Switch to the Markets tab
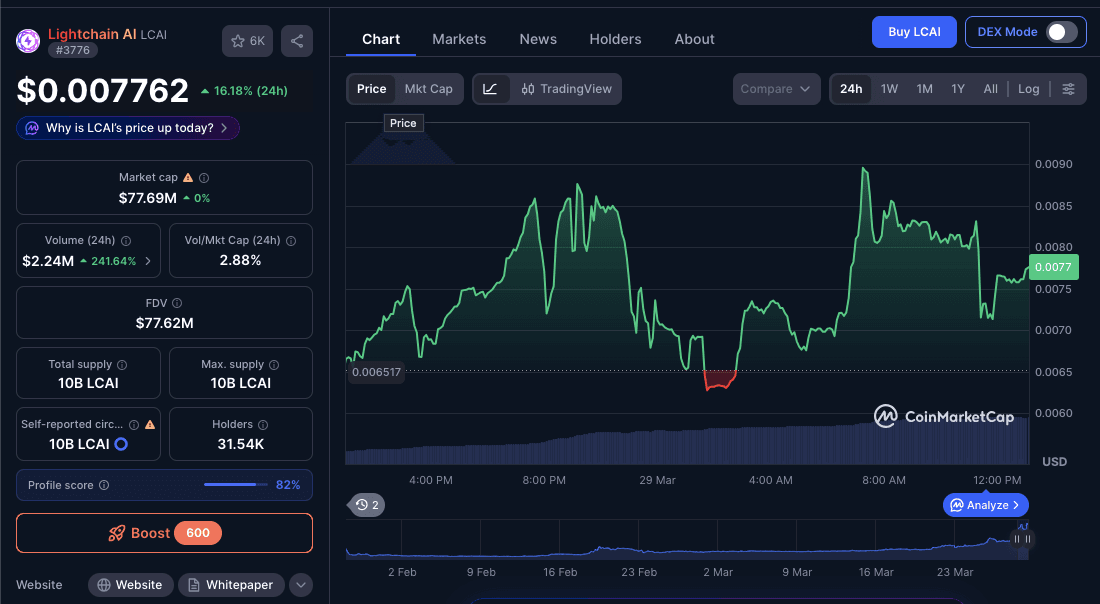 [x=459, y=39]
